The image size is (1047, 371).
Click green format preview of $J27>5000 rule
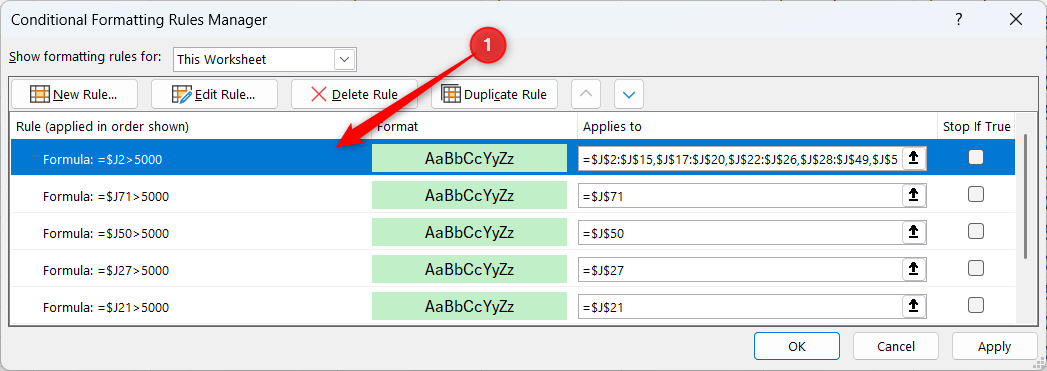pyautogui.click(x=469, y=270)
